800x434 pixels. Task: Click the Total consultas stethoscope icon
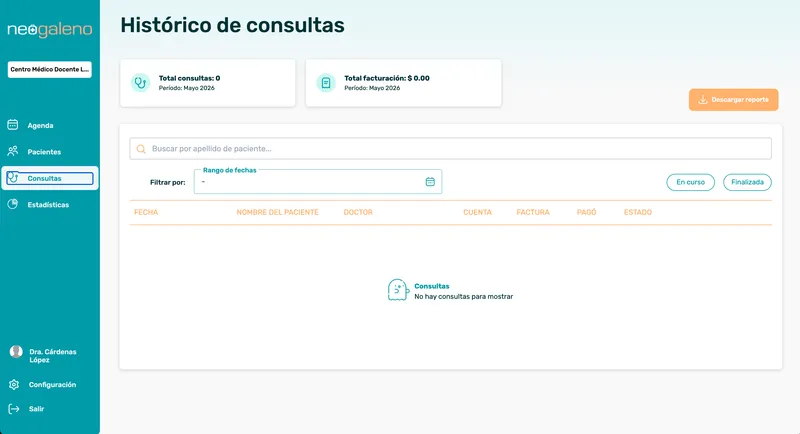click(x=140, y=83)
